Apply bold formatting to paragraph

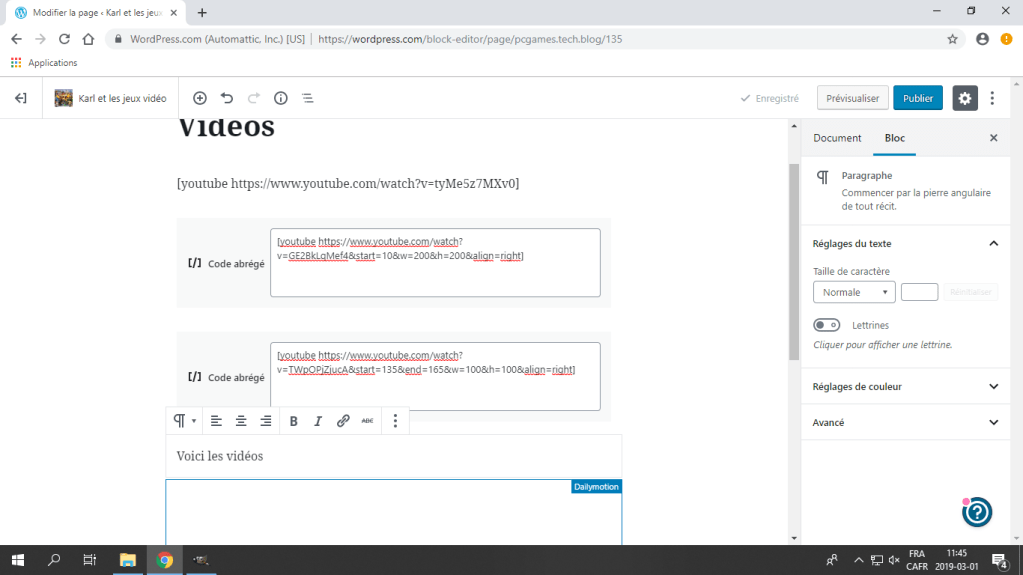294,421
